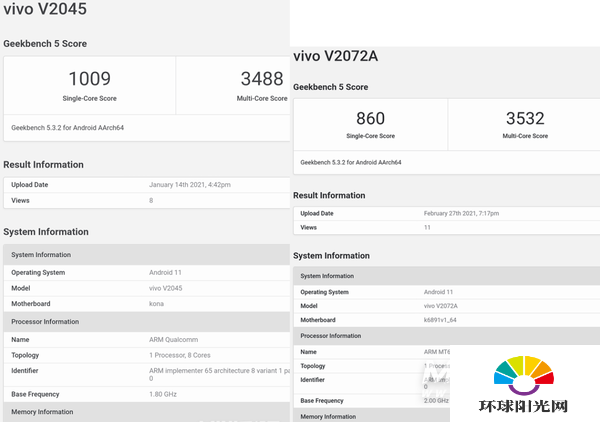Screen dimensions: 600x422
Task: Click ARM implementer 65 architecture identifier value
Action: pos(219,374)
